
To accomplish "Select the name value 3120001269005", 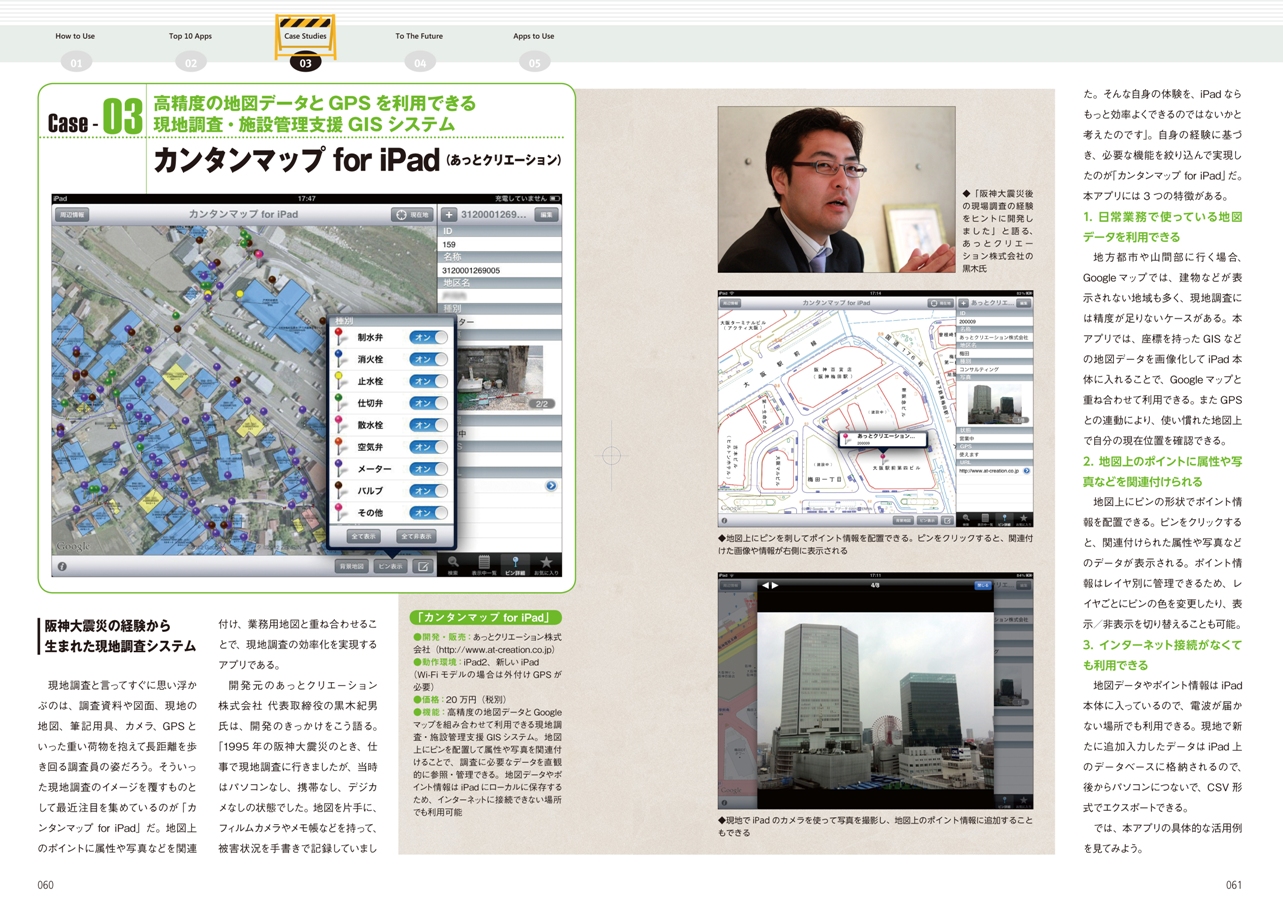I will click(x=500, y=270).
